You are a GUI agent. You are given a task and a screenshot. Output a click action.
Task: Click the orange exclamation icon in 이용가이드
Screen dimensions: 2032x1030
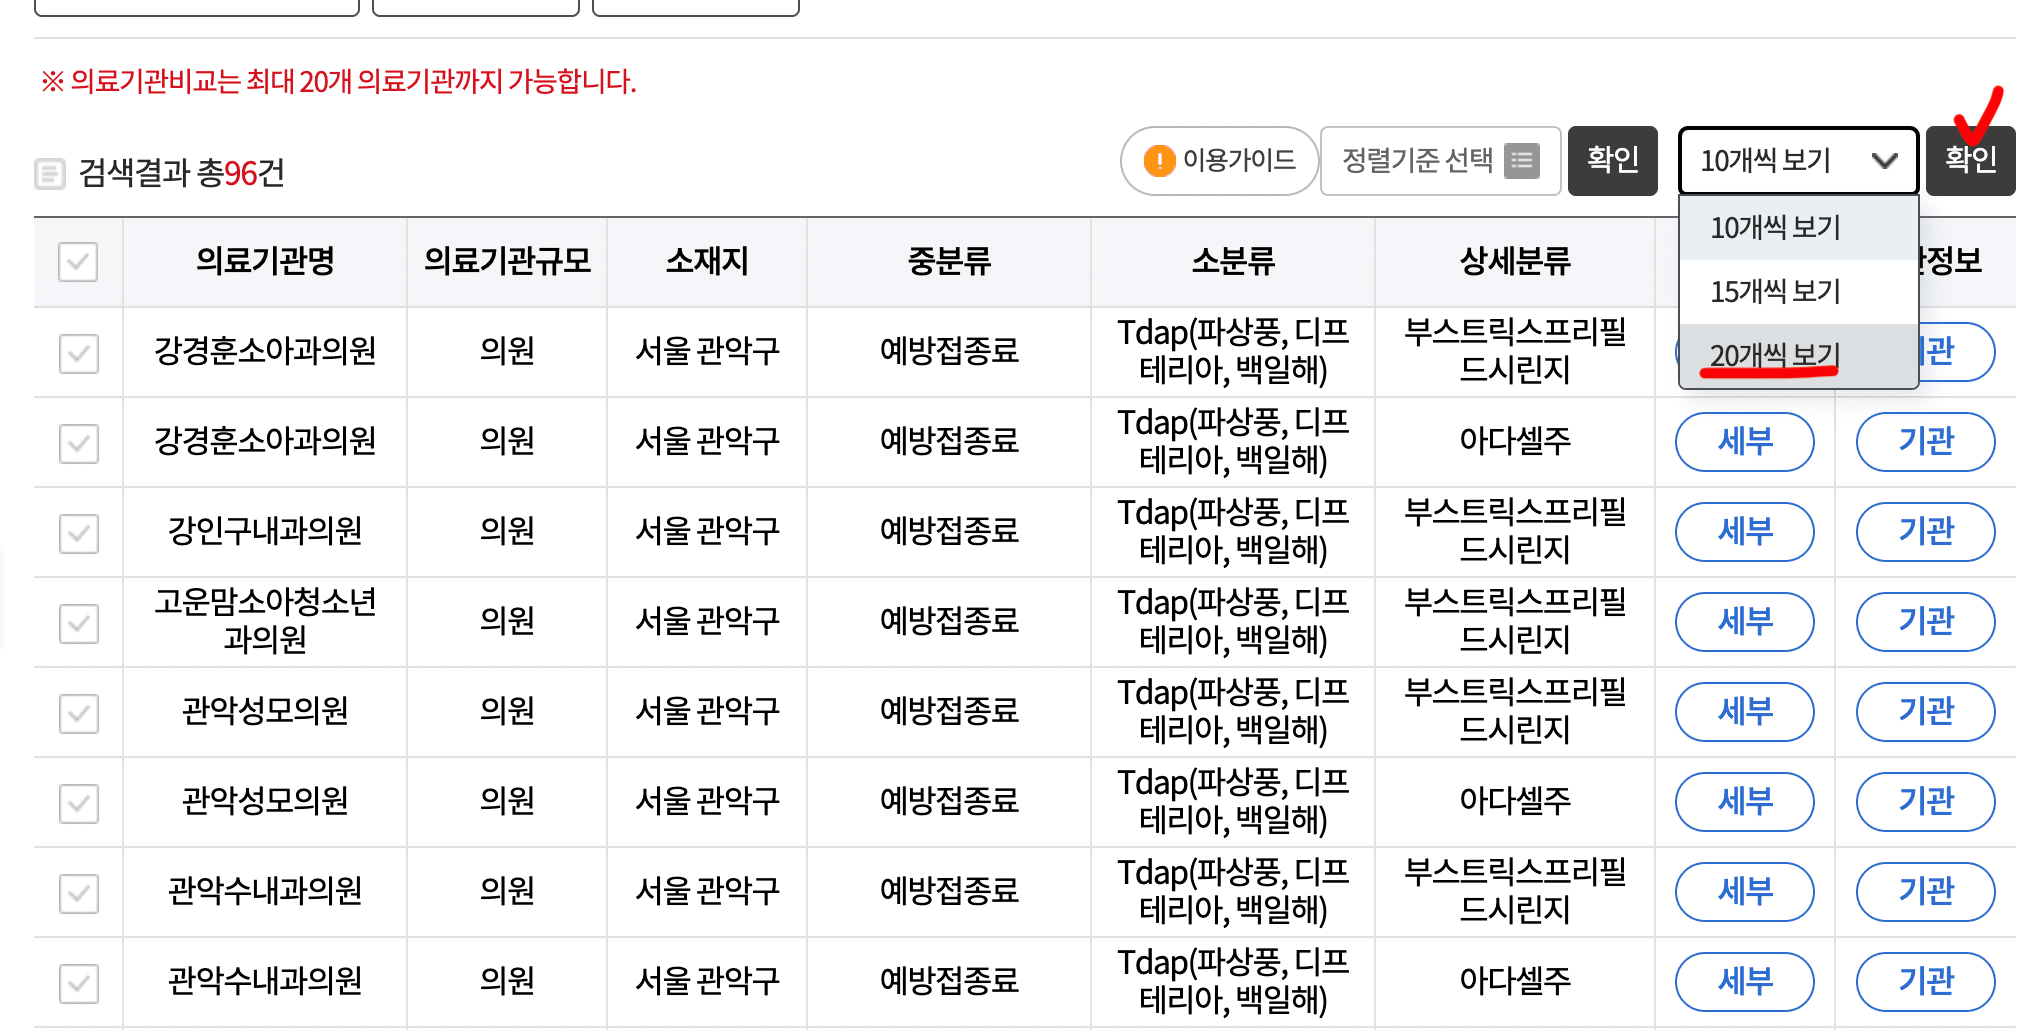(x=1160, y=160)
